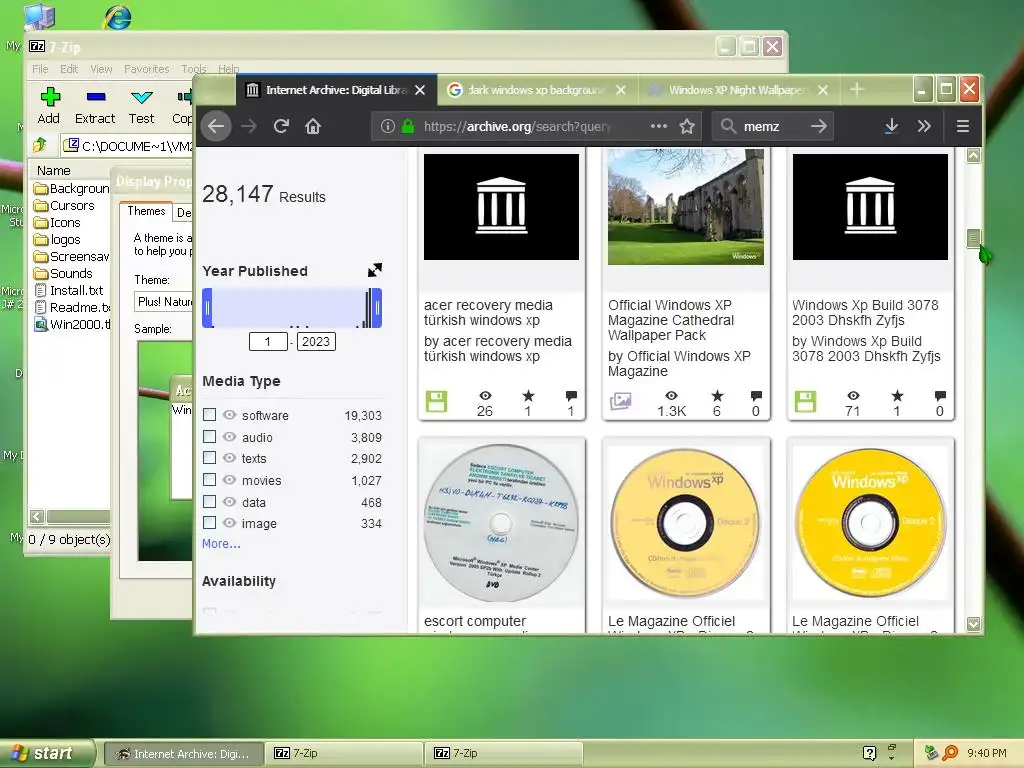Show more toolbar tools chevron
1024x768 pixels.
(x=924, y=126)
